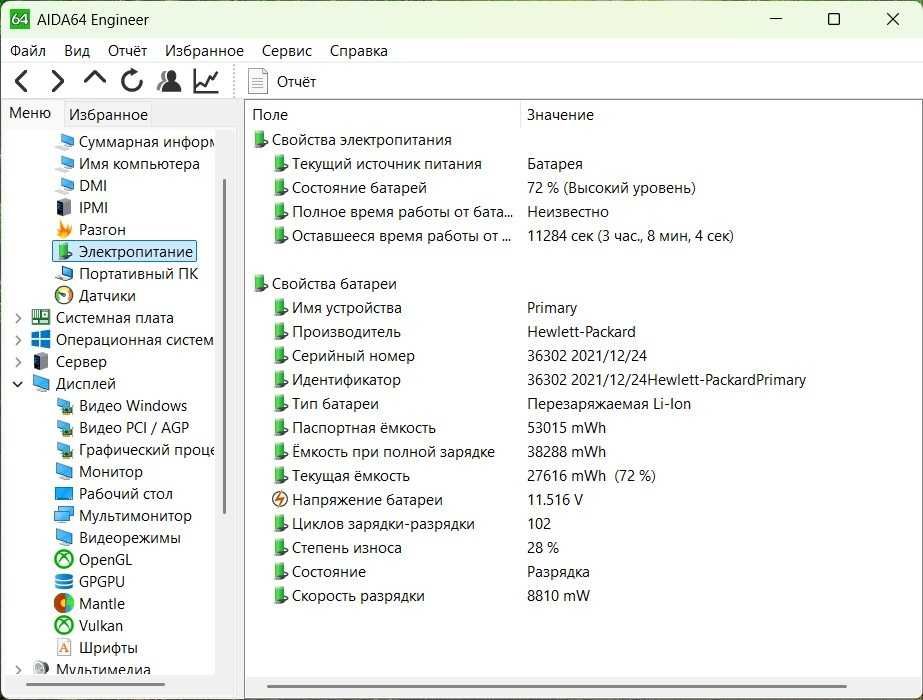923x700 pixels.
Task: Click the Поле column header
Action: point(270,115)
